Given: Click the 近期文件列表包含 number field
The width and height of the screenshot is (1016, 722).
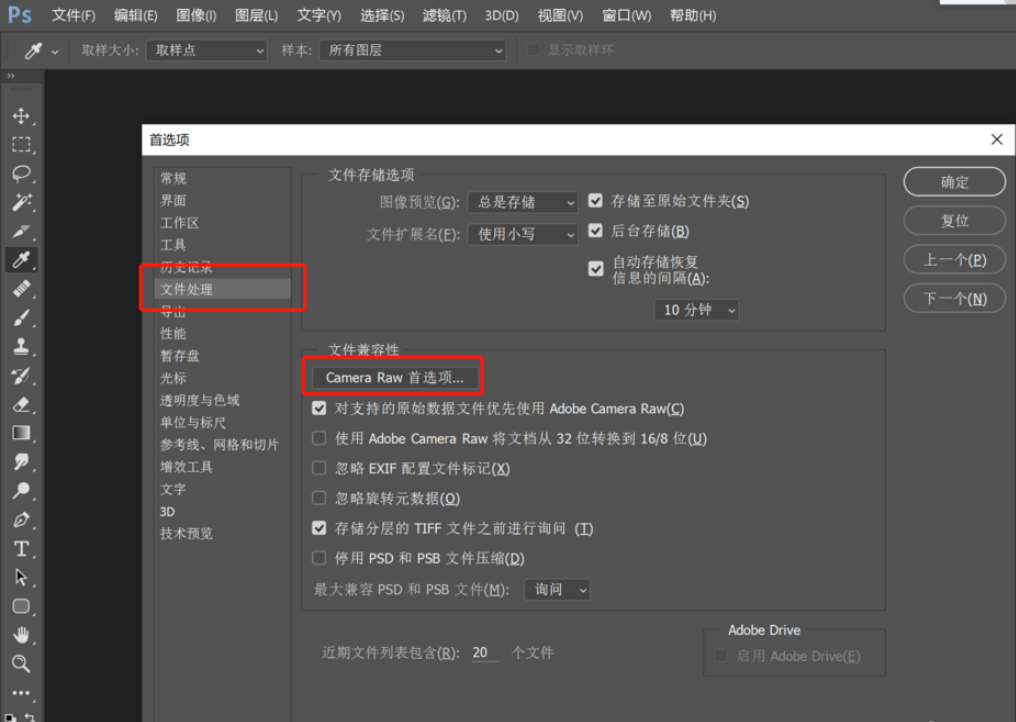Looking at the screenshot, I should 484,653.
